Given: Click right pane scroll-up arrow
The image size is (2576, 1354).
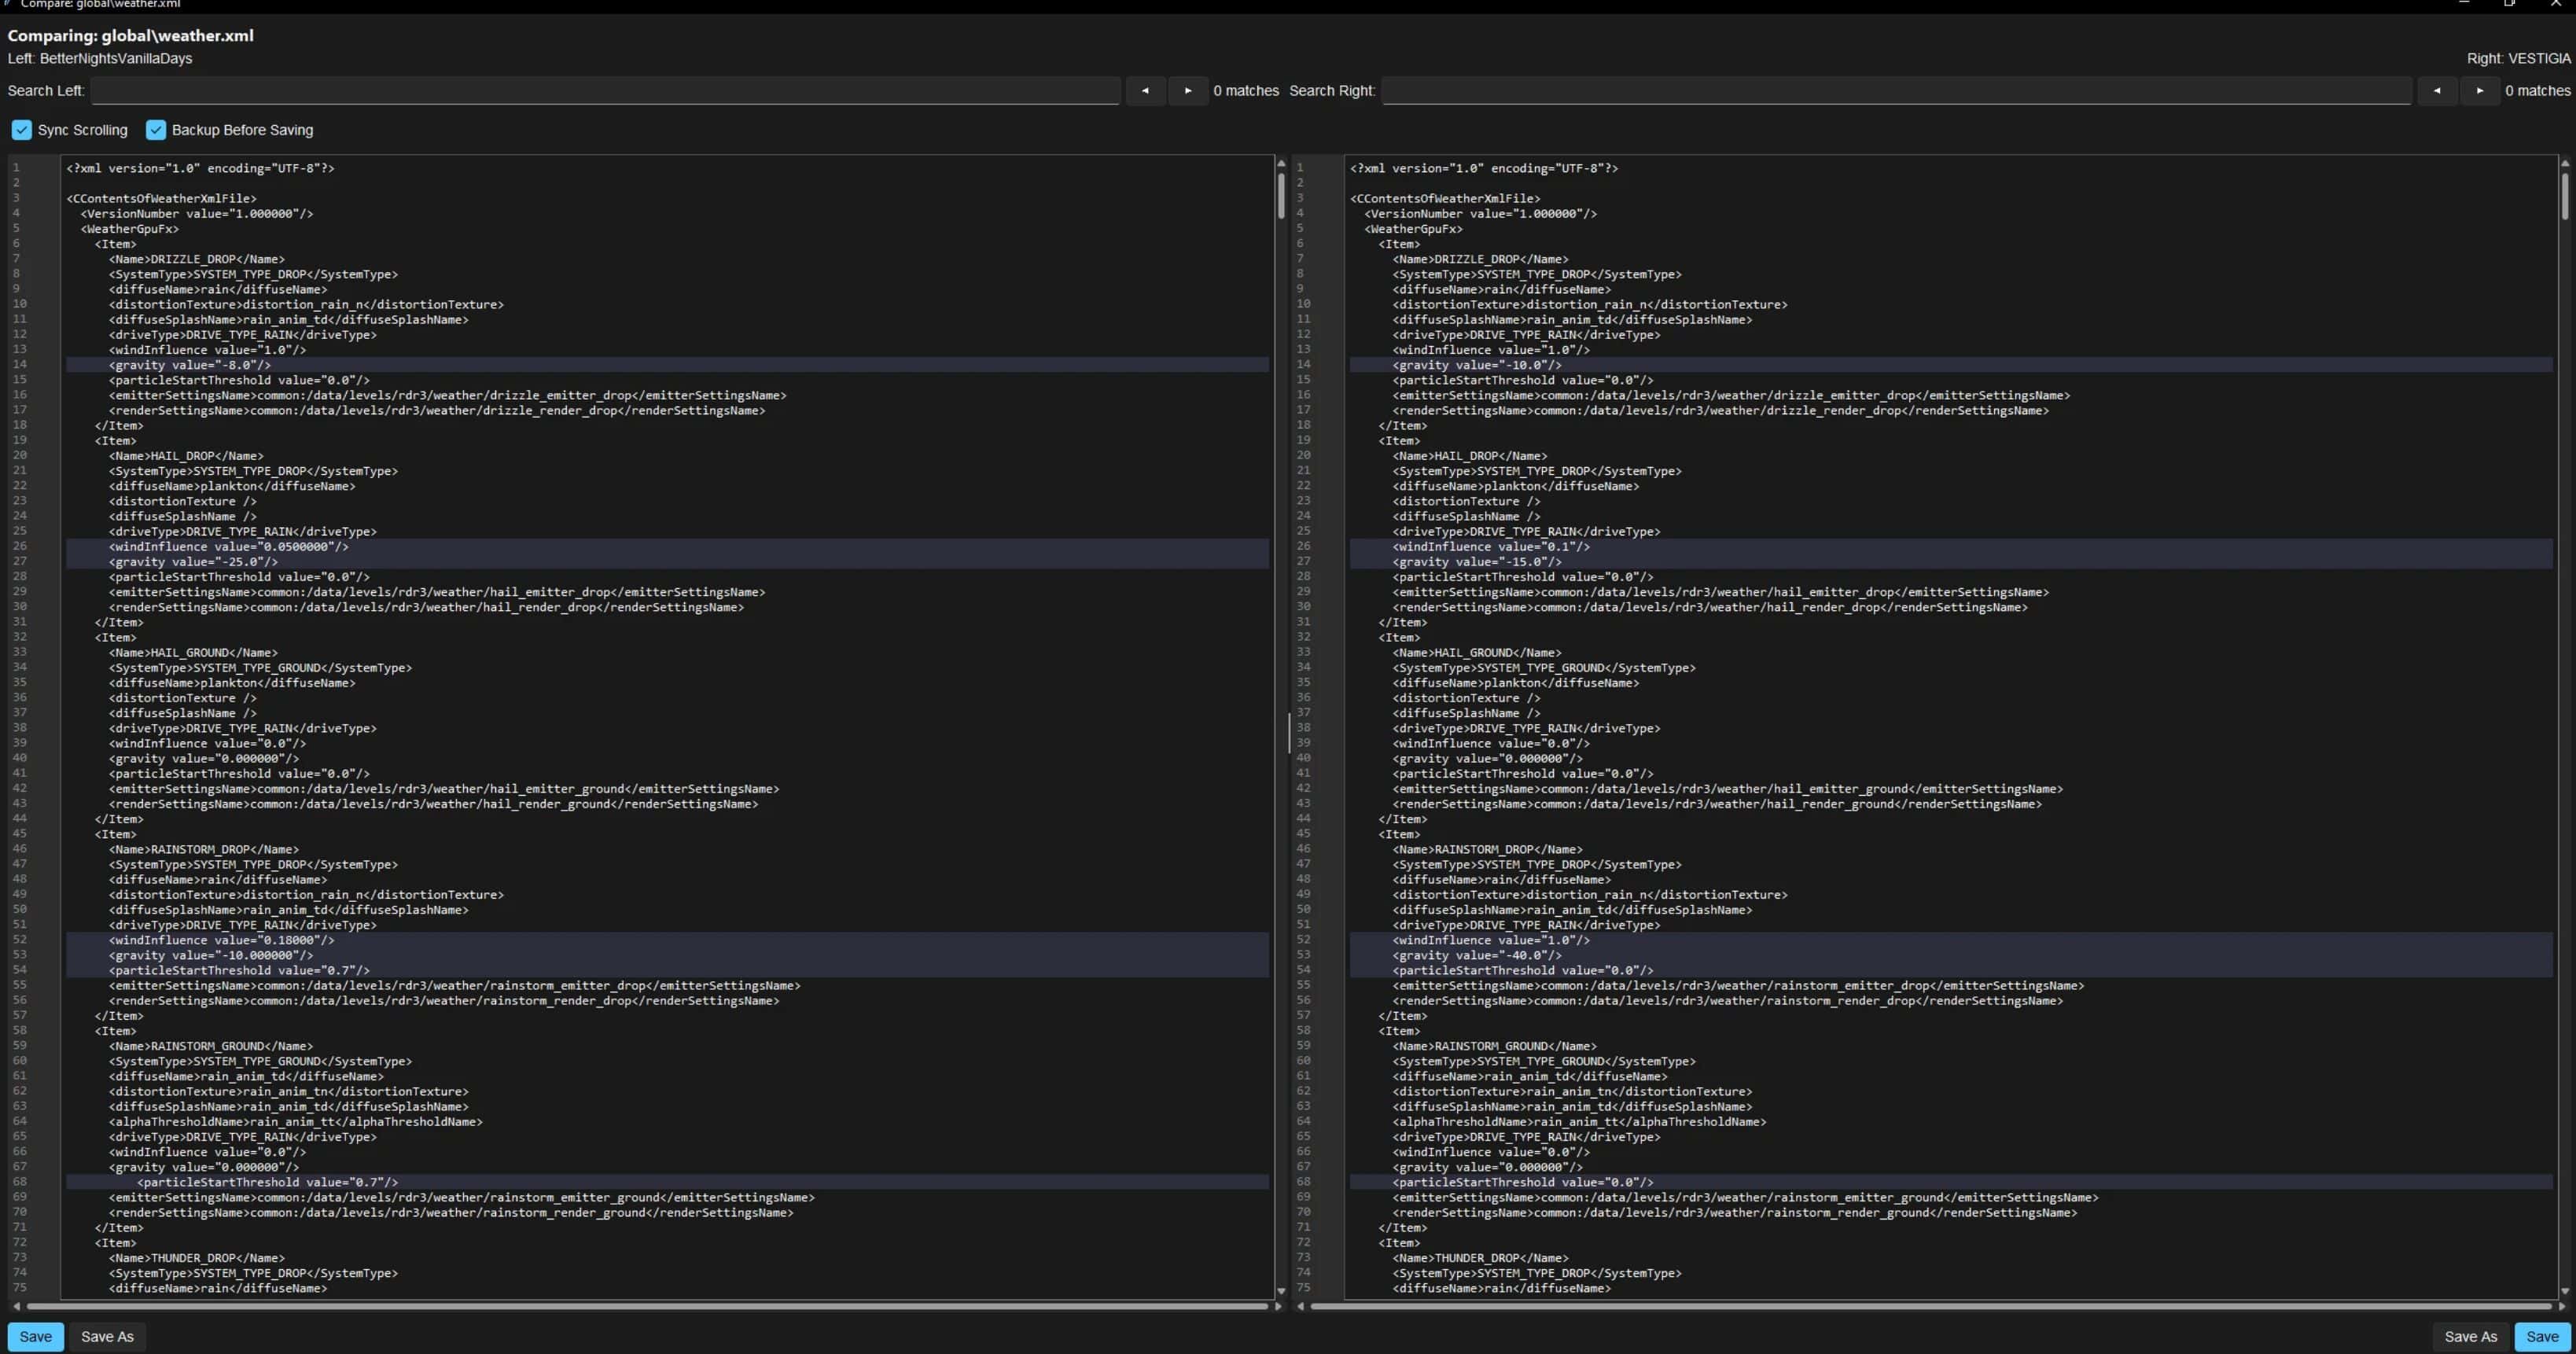Looking at the screenshot, I should [2565, 163].
